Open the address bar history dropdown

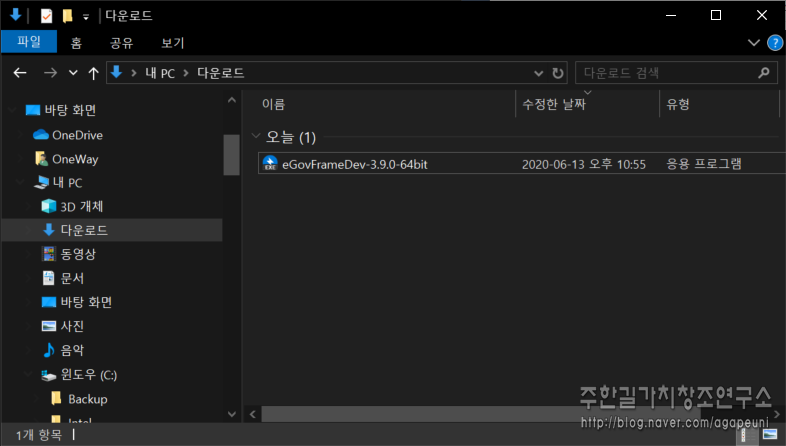[x=538, y=73]
